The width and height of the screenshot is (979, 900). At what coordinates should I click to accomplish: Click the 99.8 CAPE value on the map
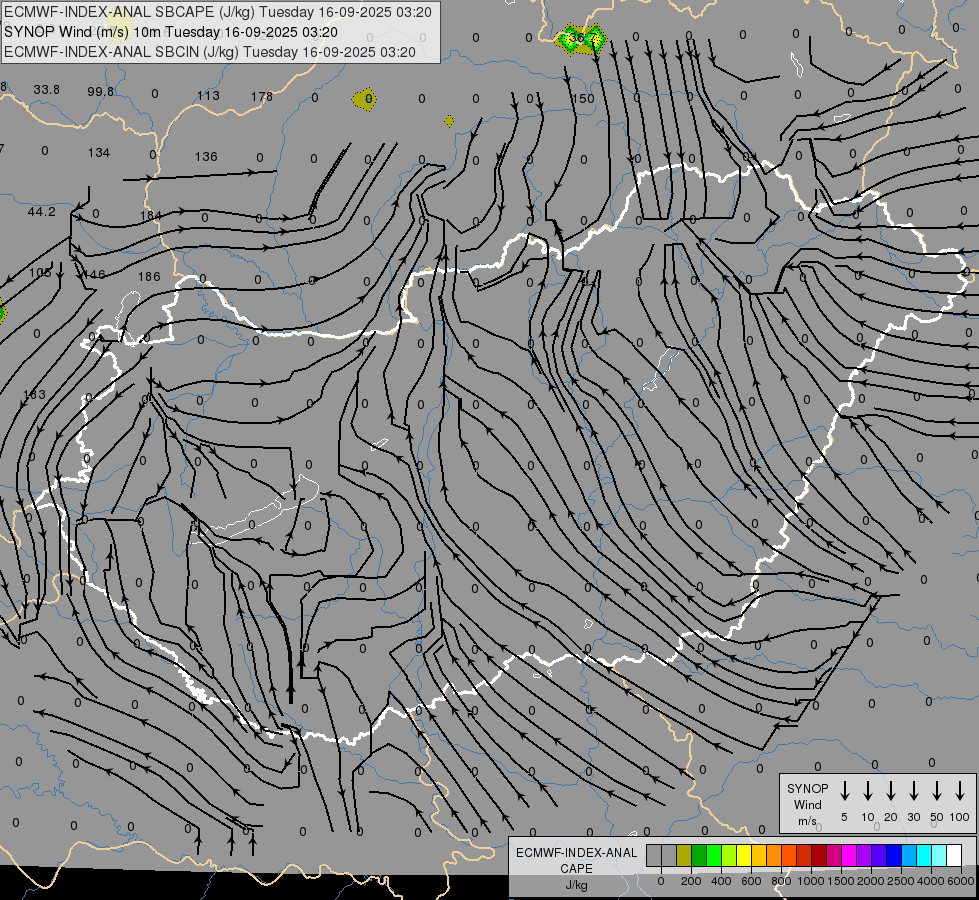101,92
